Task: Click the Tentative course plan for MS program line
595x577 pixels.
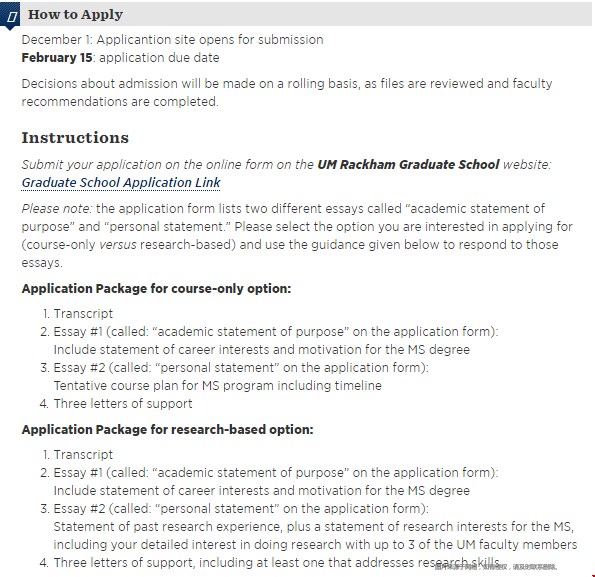Action: (217, 386)
